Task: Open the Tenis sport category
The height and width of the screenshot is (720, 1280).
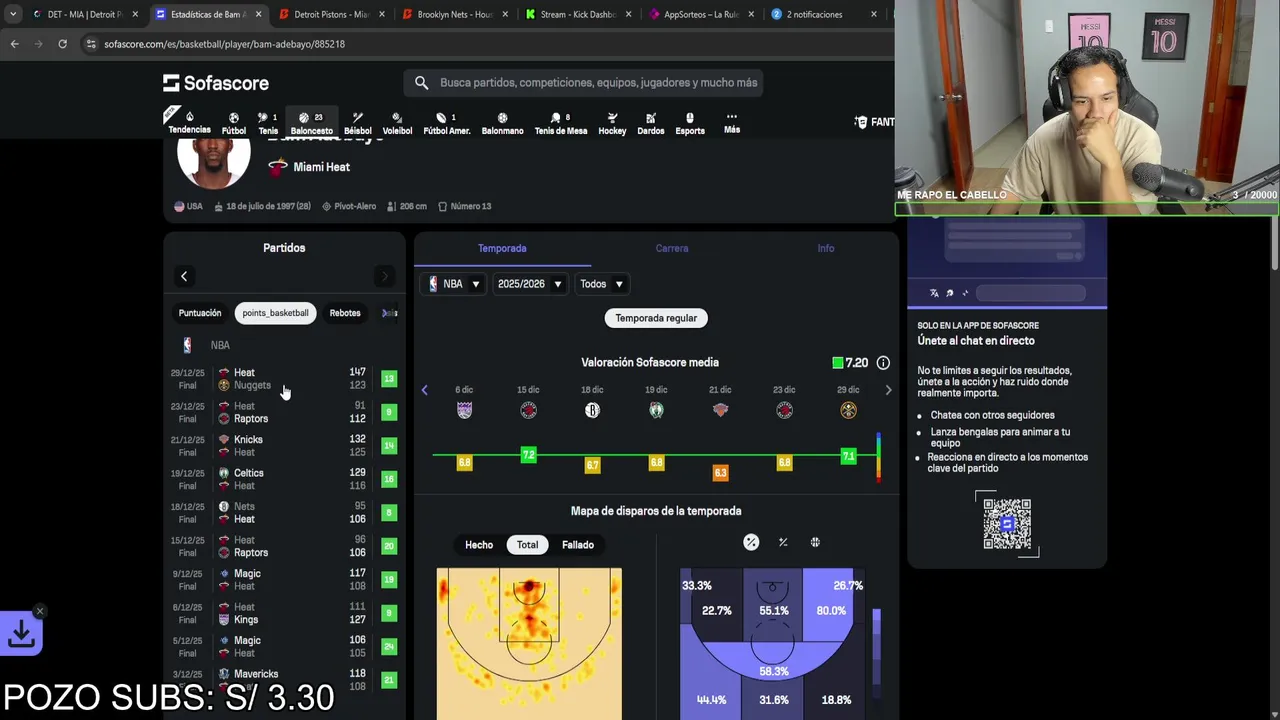Action: click(268, 123)
